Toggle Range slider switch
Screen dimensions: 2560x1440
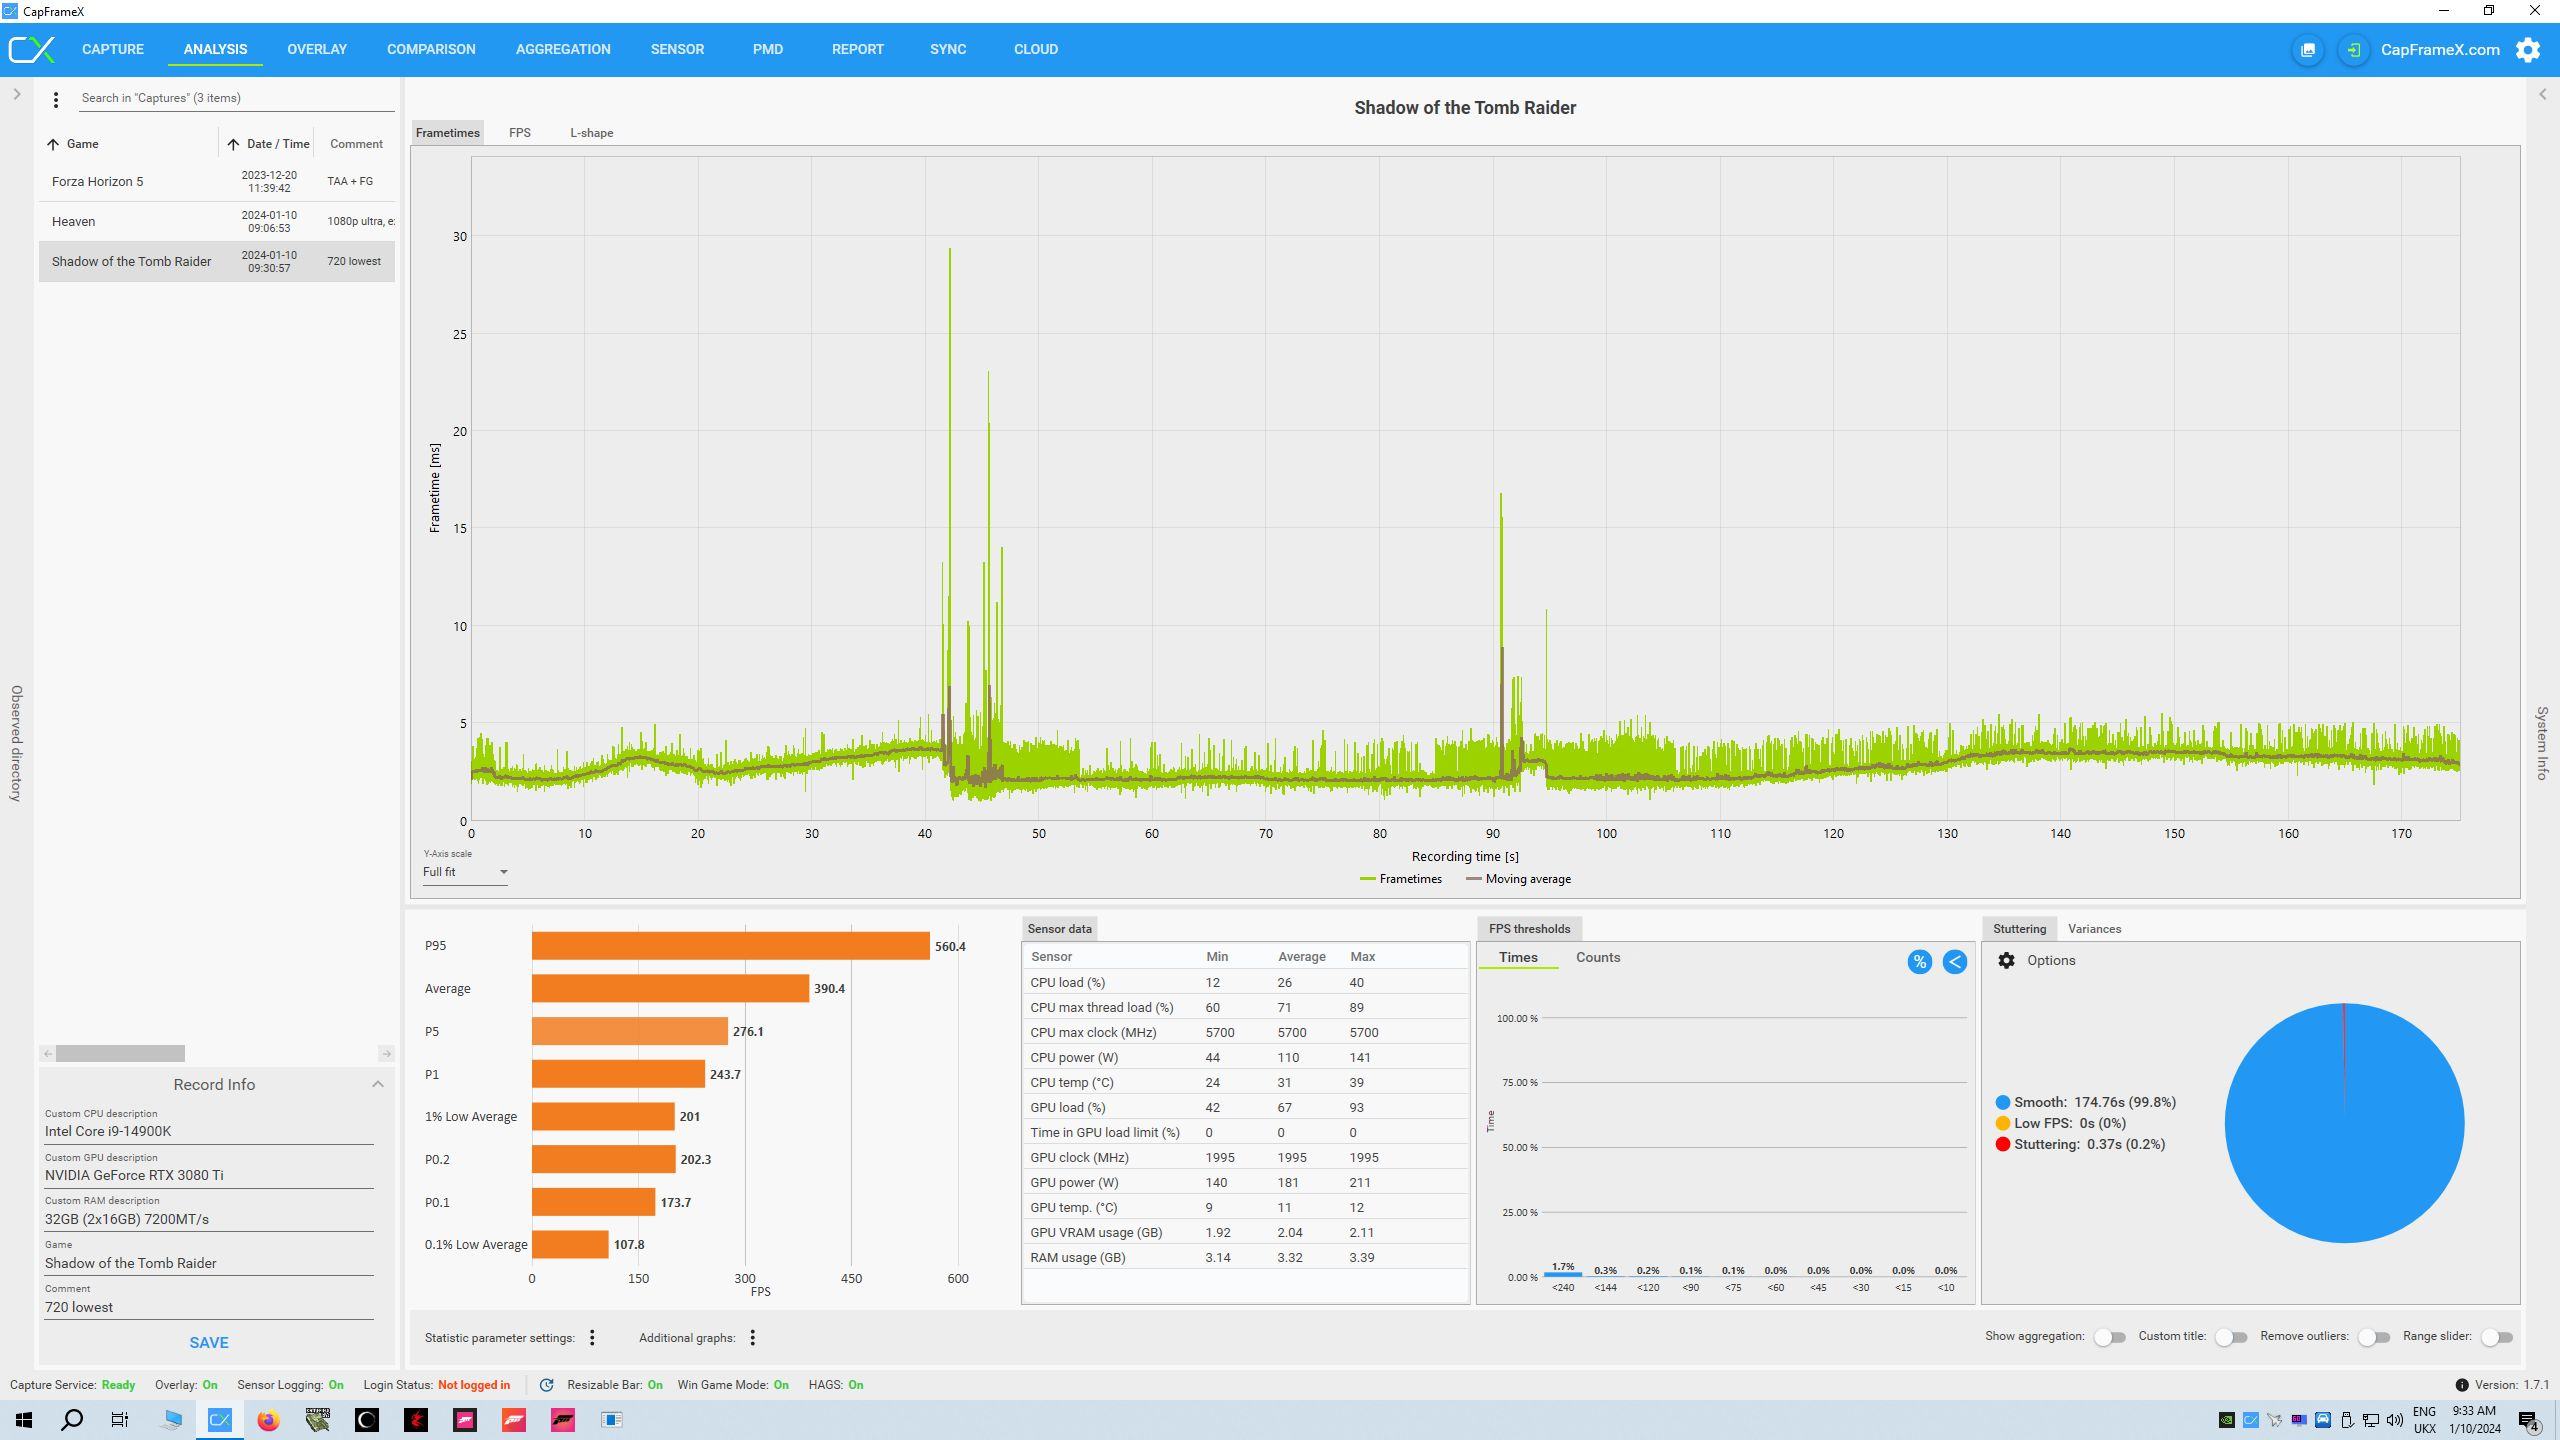click(x=2497, y=1337)
